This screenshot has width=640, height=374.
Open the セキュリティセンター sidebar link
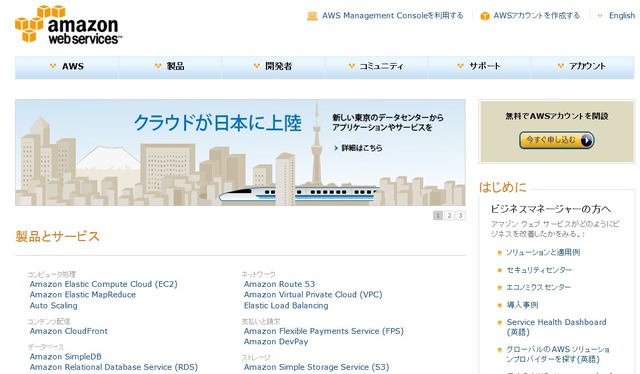[x=539, y=270]
